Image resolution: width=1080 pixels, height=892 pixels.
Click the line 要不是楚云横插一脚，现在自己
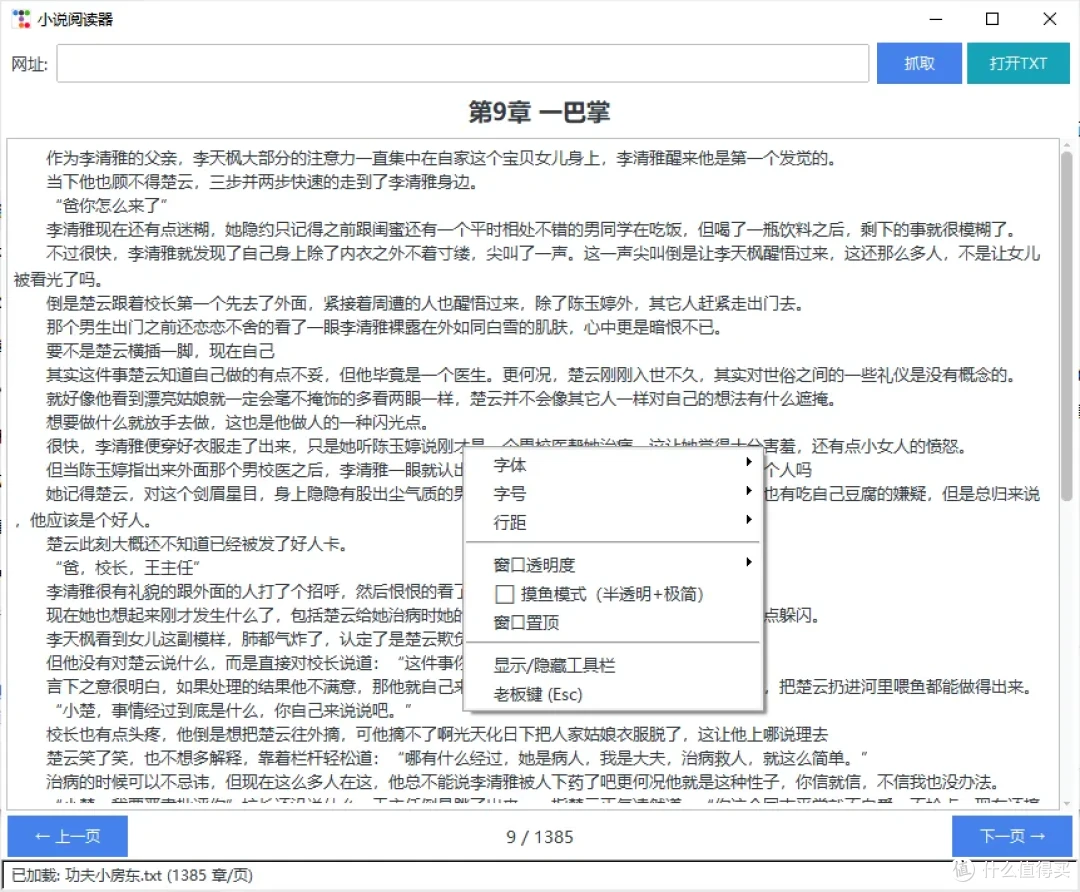pyautogui.click(x=160, y=351)
